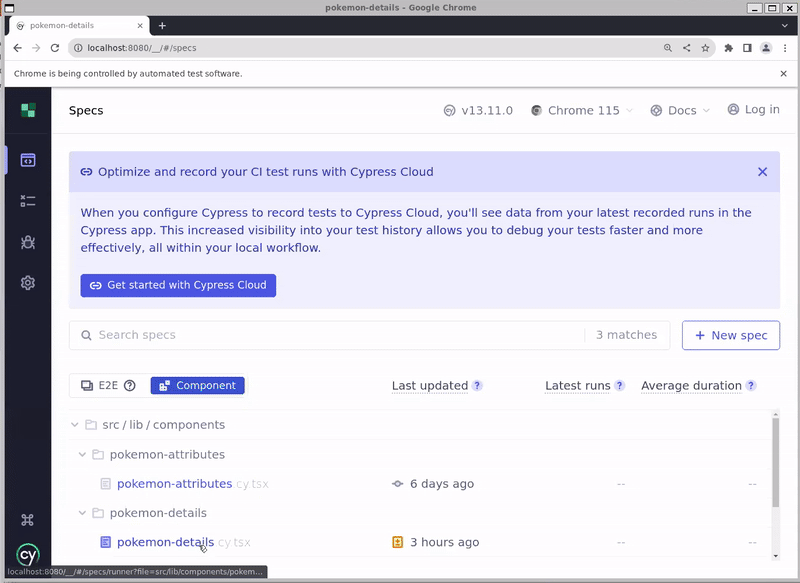Click the New spec button
Viewport: 800px width, 583px height.
coord(731,335)
